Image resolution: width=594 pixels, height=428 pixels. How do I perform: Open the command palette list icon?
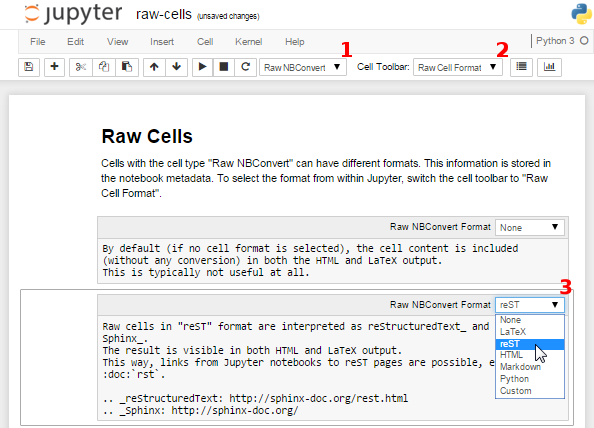[x=521, y=67]
